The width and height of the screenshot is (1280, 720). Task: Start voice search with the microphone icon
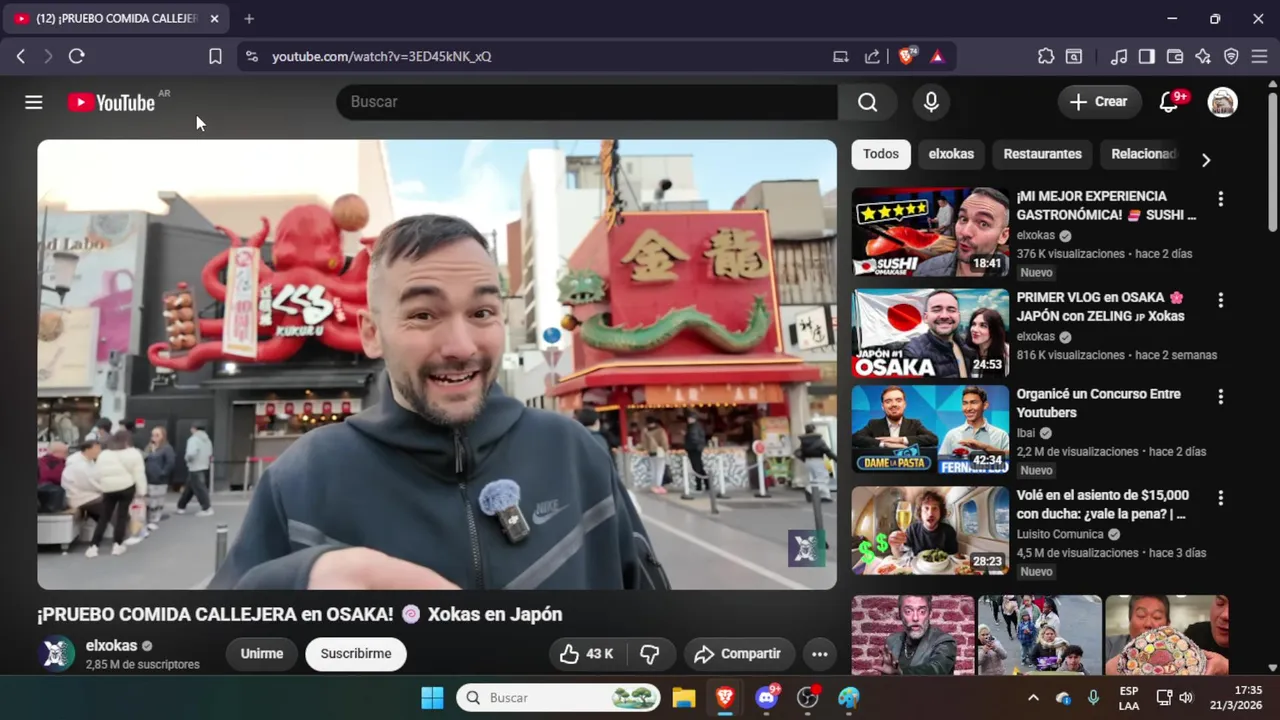click(931, 102)
